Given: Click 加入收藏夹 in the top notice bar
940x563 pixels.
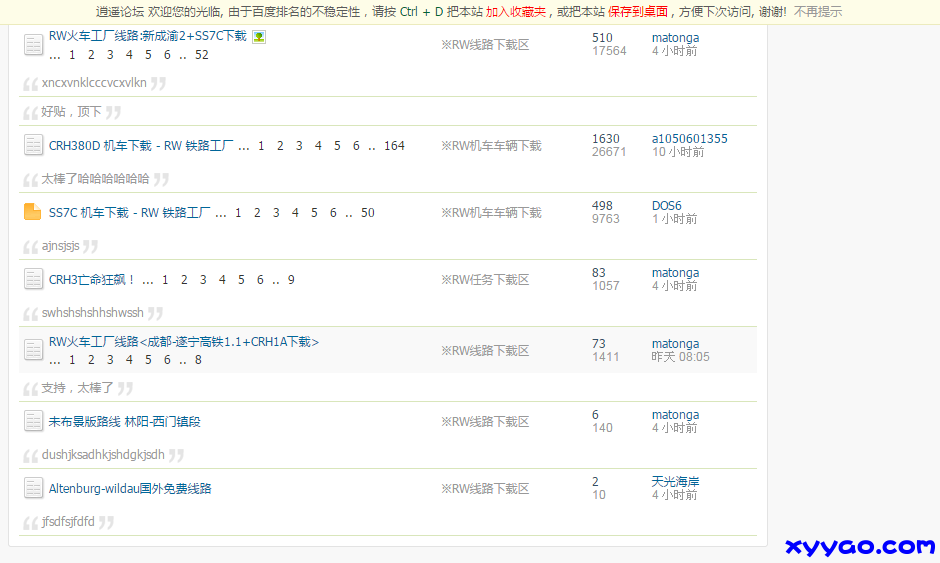Looking at the screenshot, I should (516, 12).
